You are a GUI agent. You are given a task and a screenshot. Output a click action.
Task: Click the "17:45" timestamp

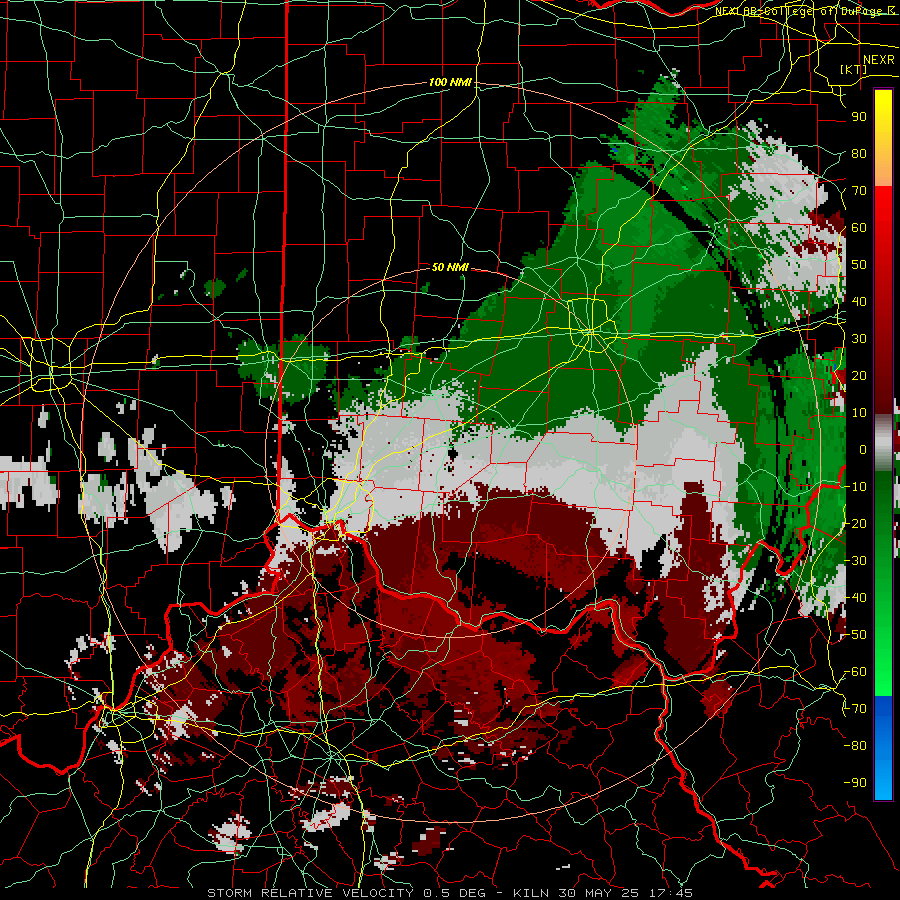tap(670, 893)
